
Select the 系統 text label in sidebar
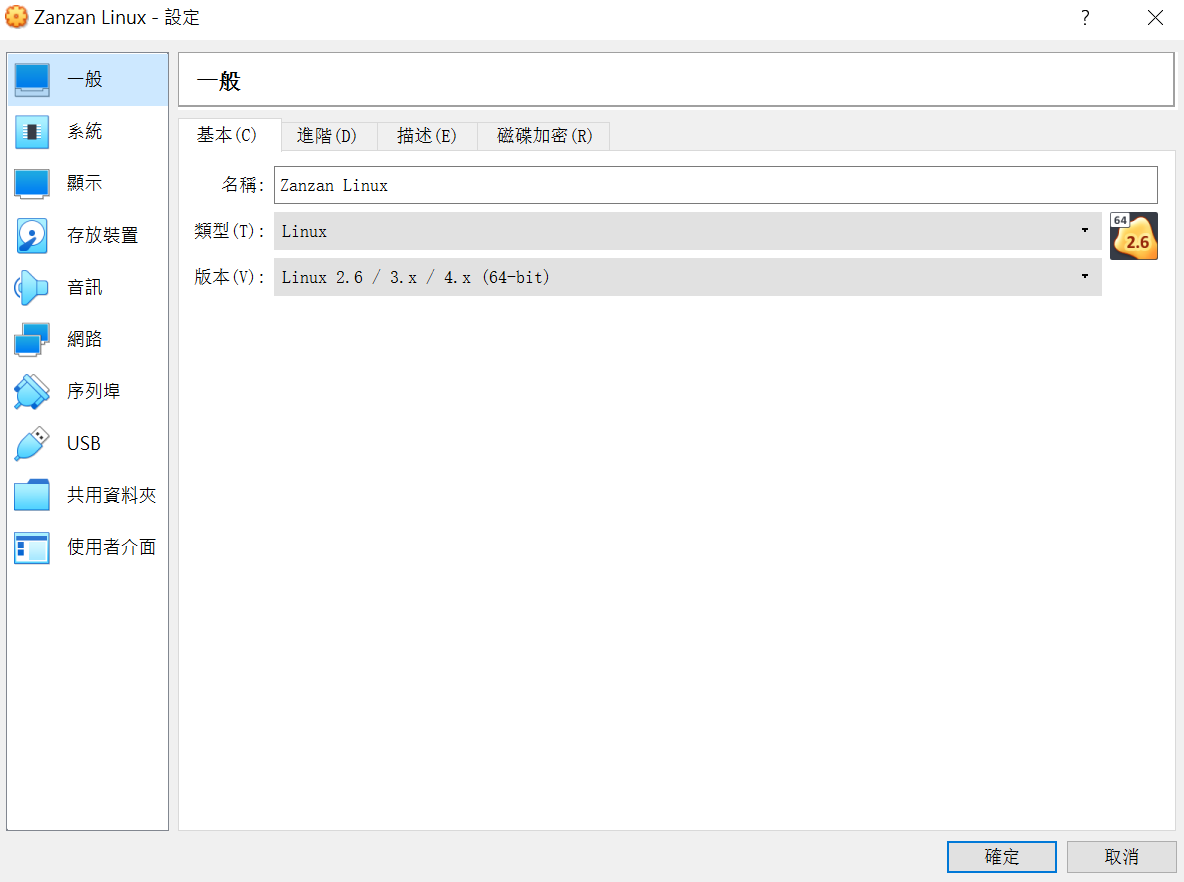pos(85,131)
